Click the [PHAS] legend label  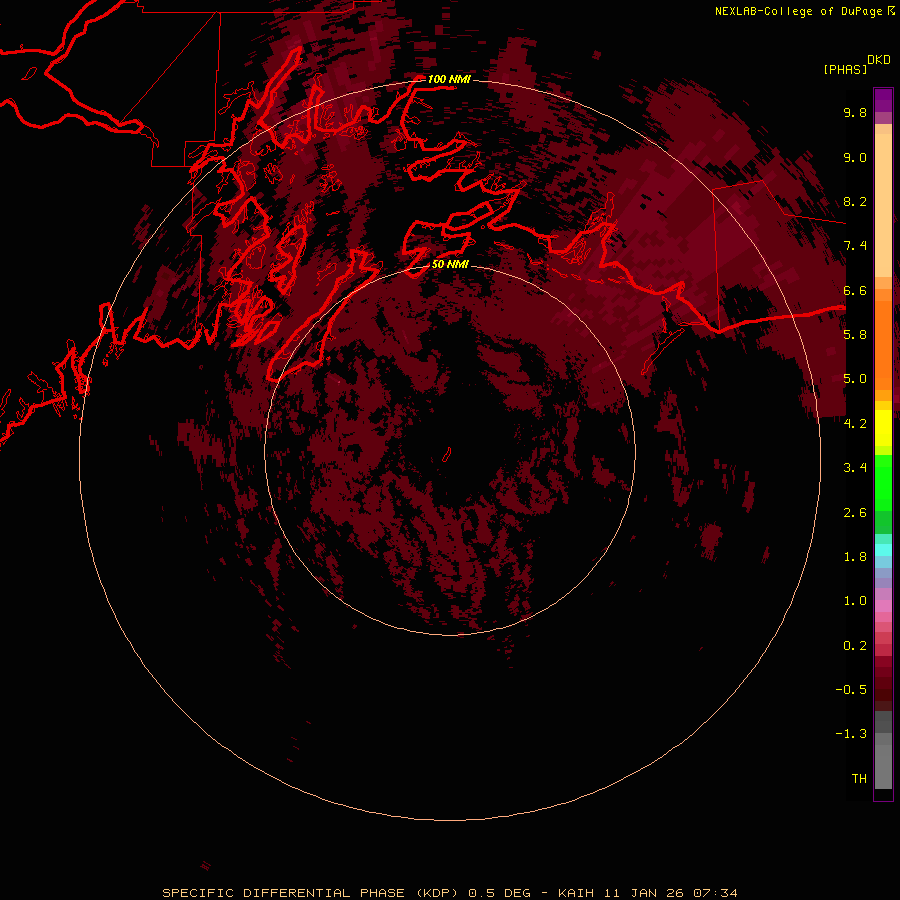[x=845, y=69]
